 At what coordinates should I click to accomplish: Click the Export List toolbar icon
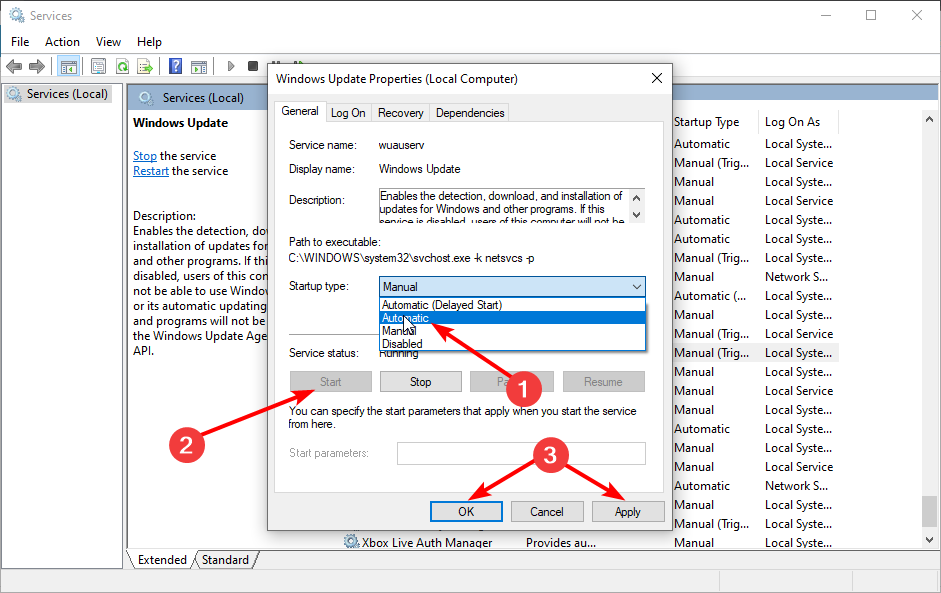[x=145, y=66]
